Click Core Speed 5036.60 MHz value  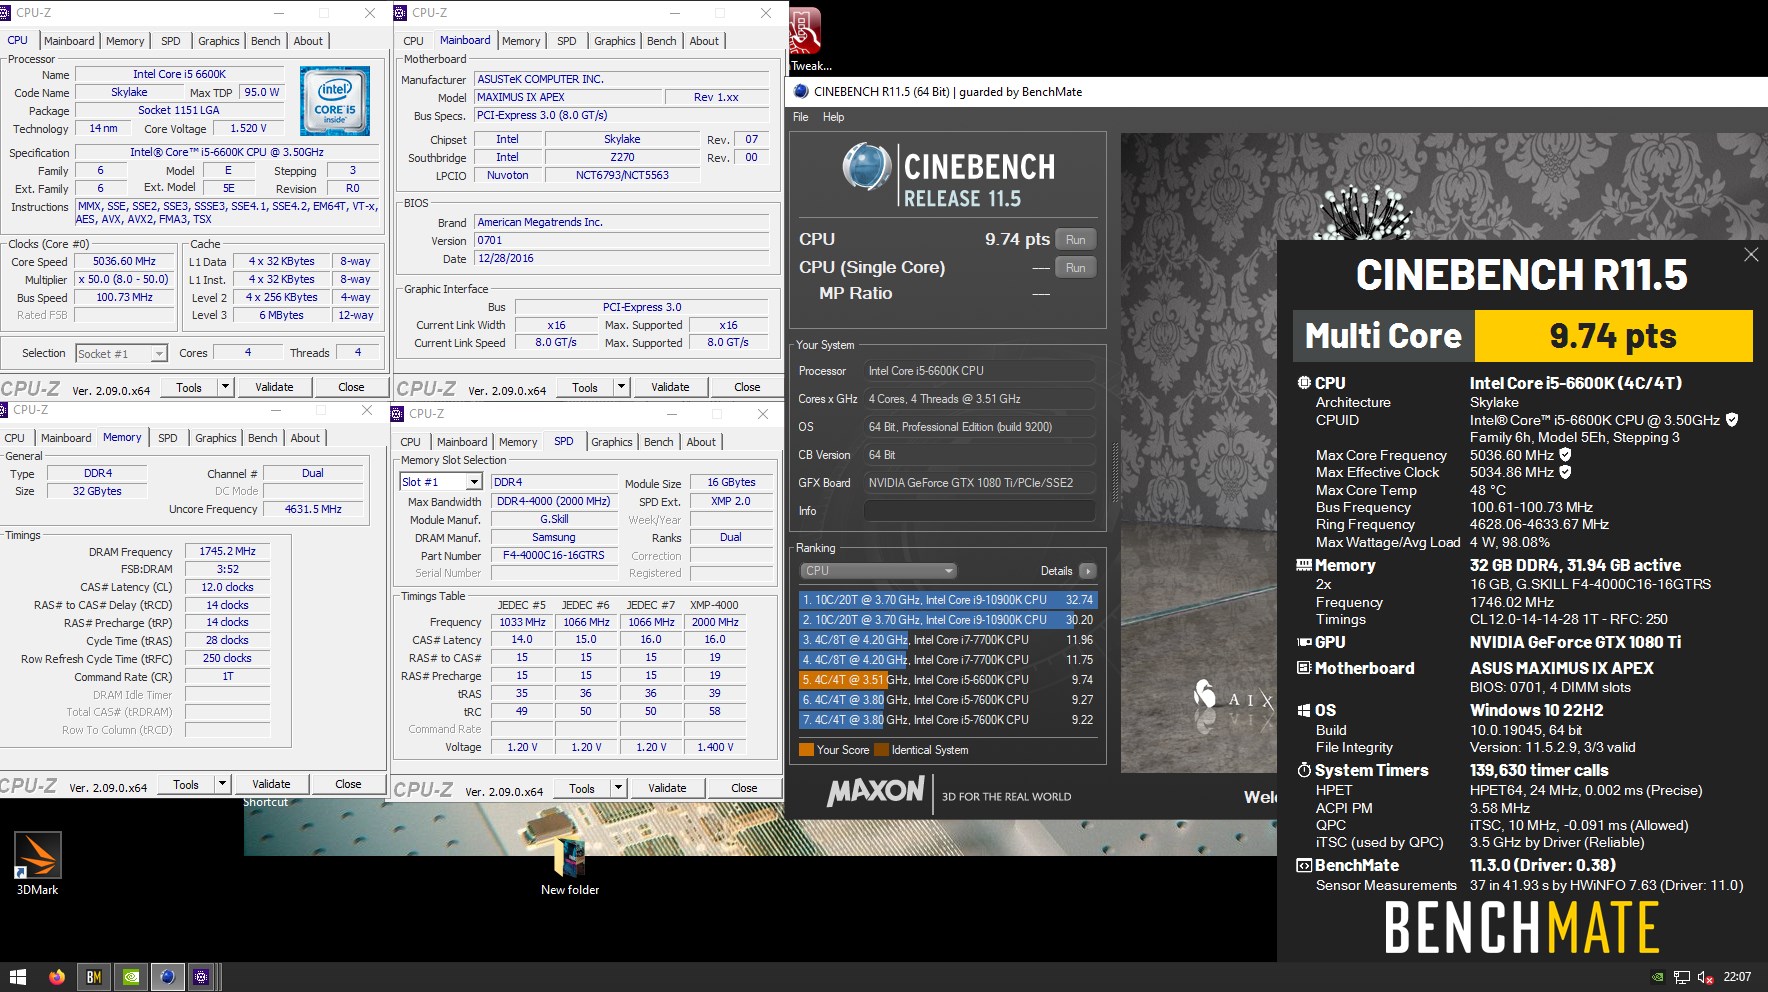click(x=124, y=261)
